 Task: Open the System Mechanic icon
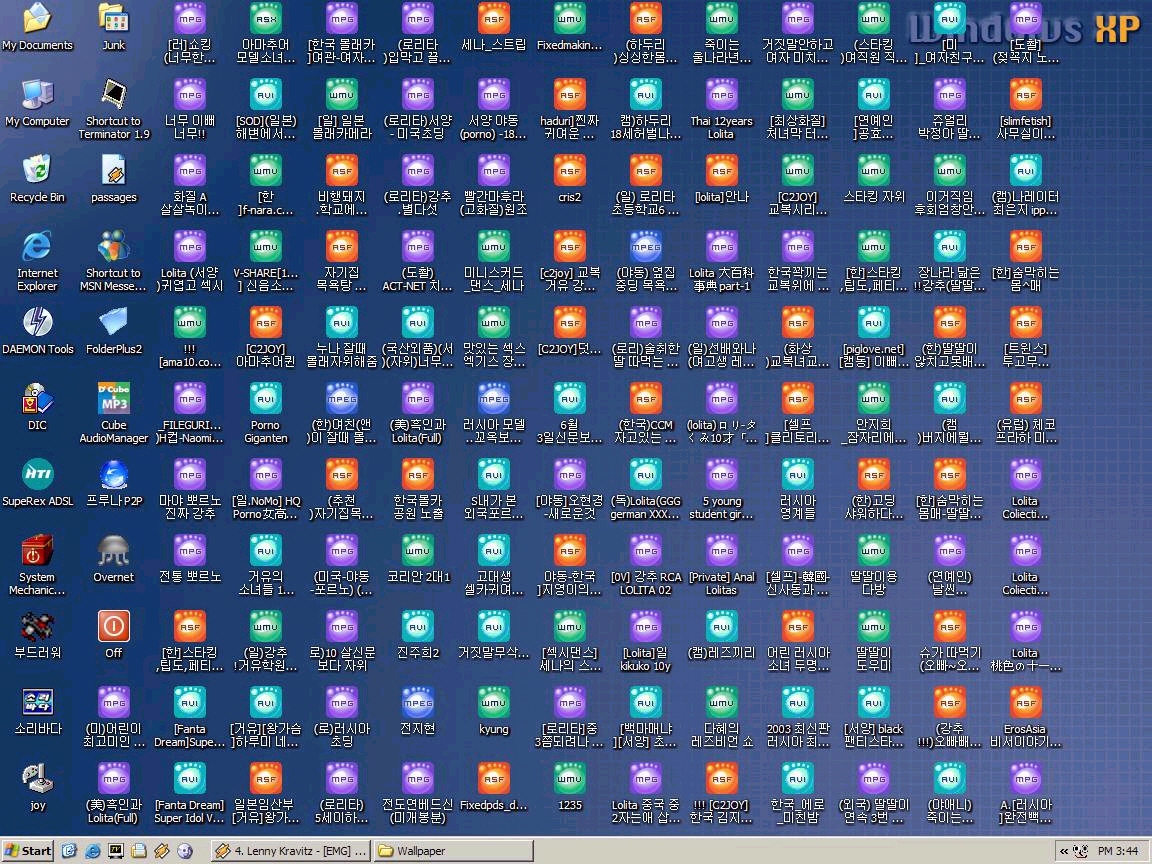coord(37,552)
